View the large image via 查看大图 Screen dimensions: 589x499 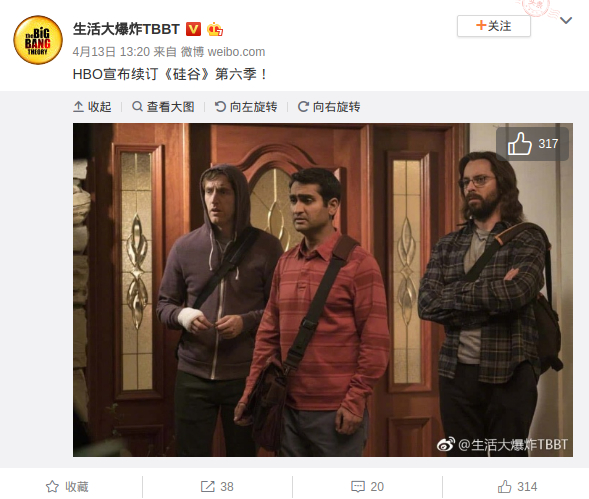coord(163,107)
